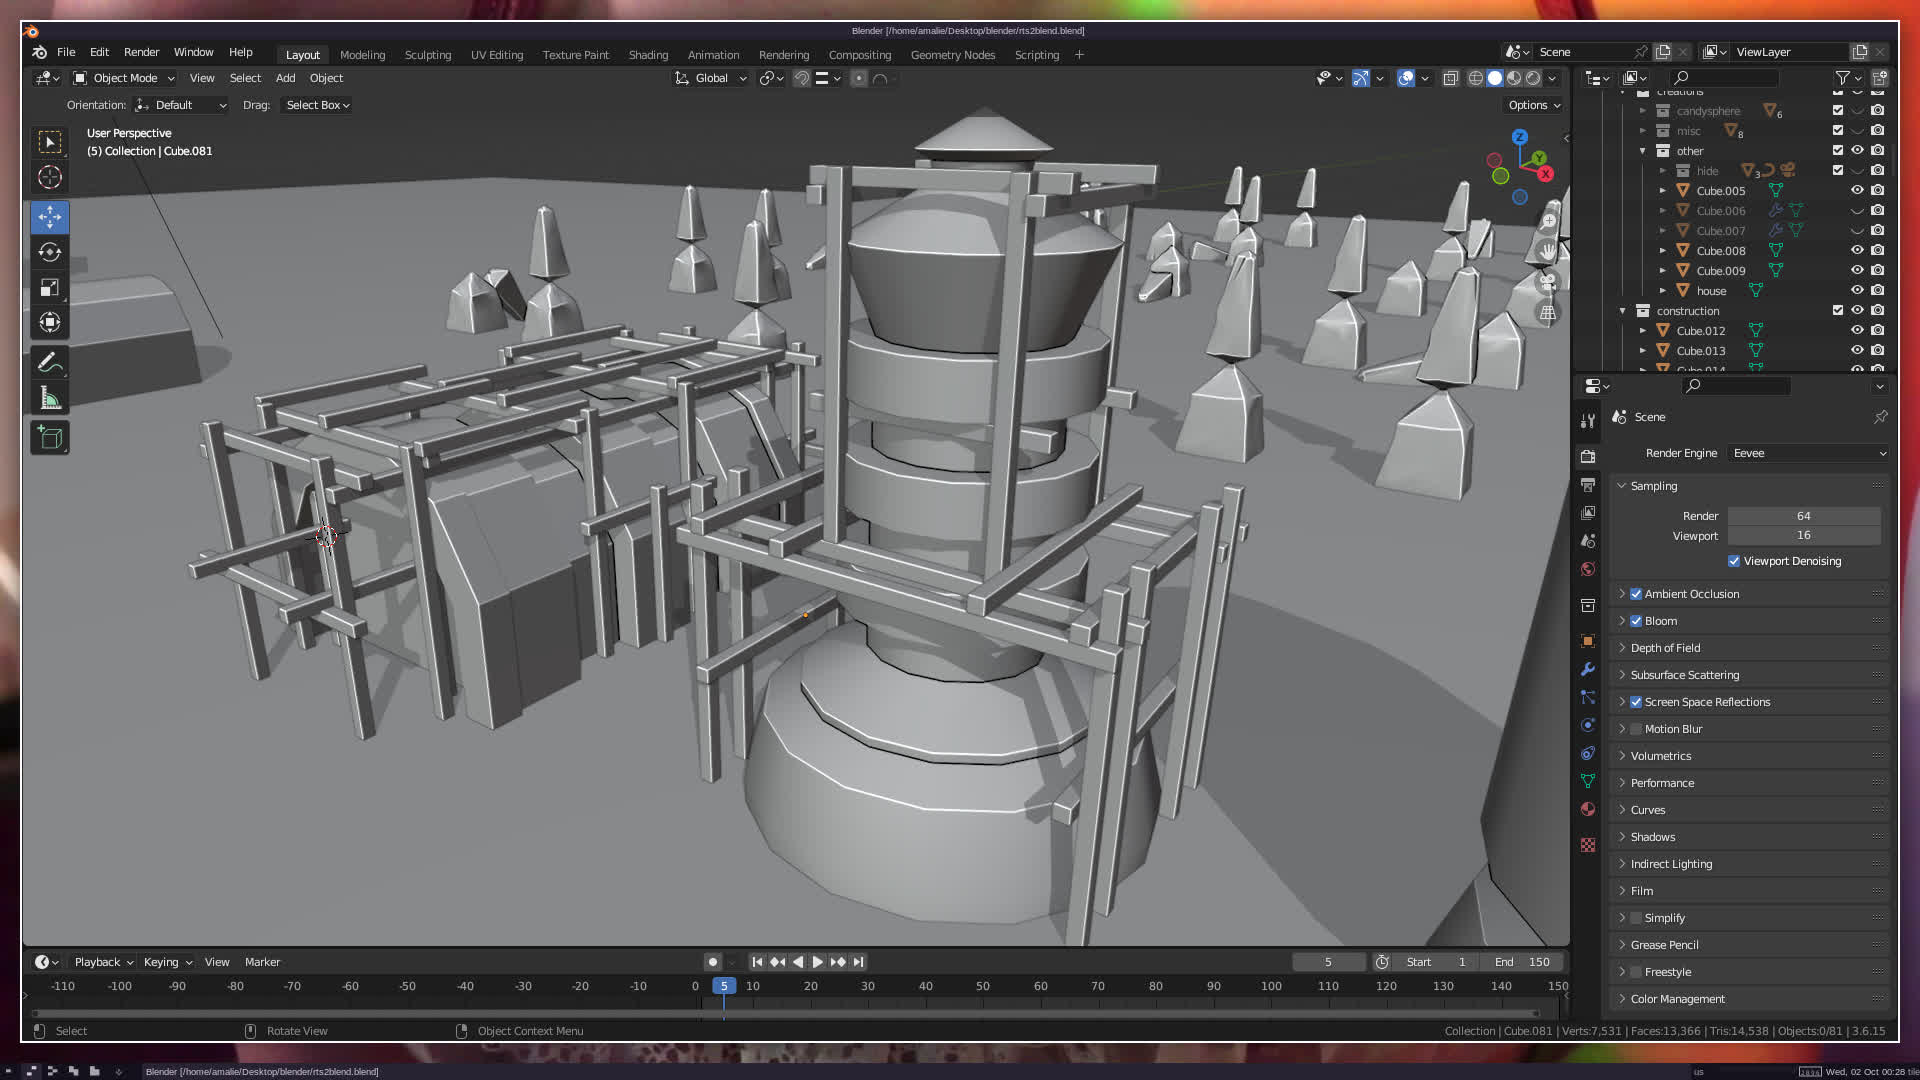Open the Render menu
Viewport: 1920px width, 1080px height.
(x=141, y=52)
